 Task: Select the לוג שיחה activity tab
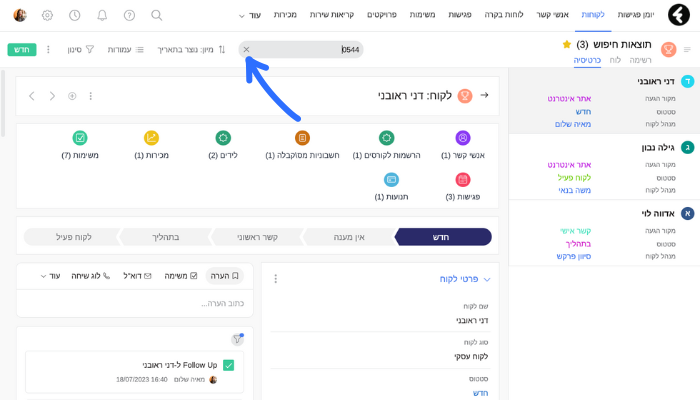coord(91,276)
